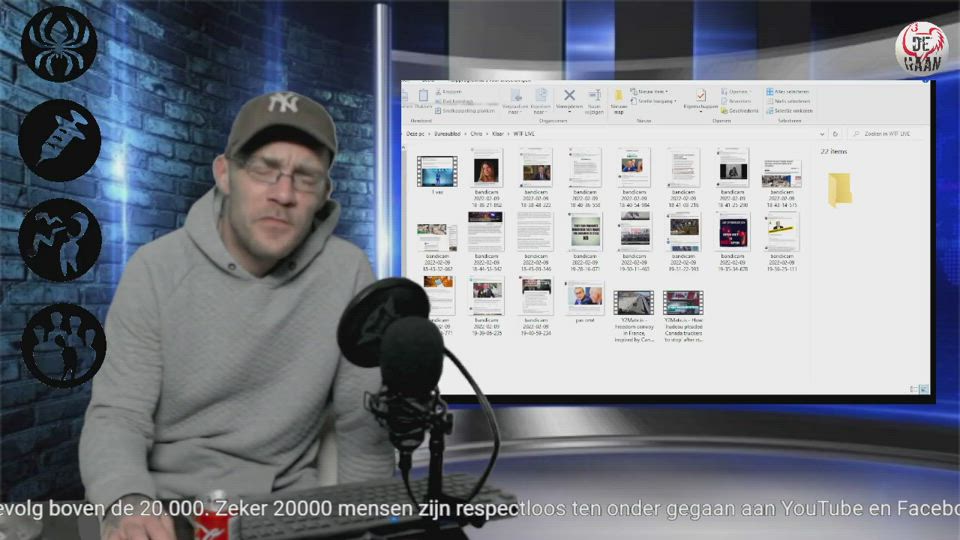Click the Naam wijzigen rename icon
Image resolution: width=960 pixels, height=540 pixels.
[x=594, y=96]
